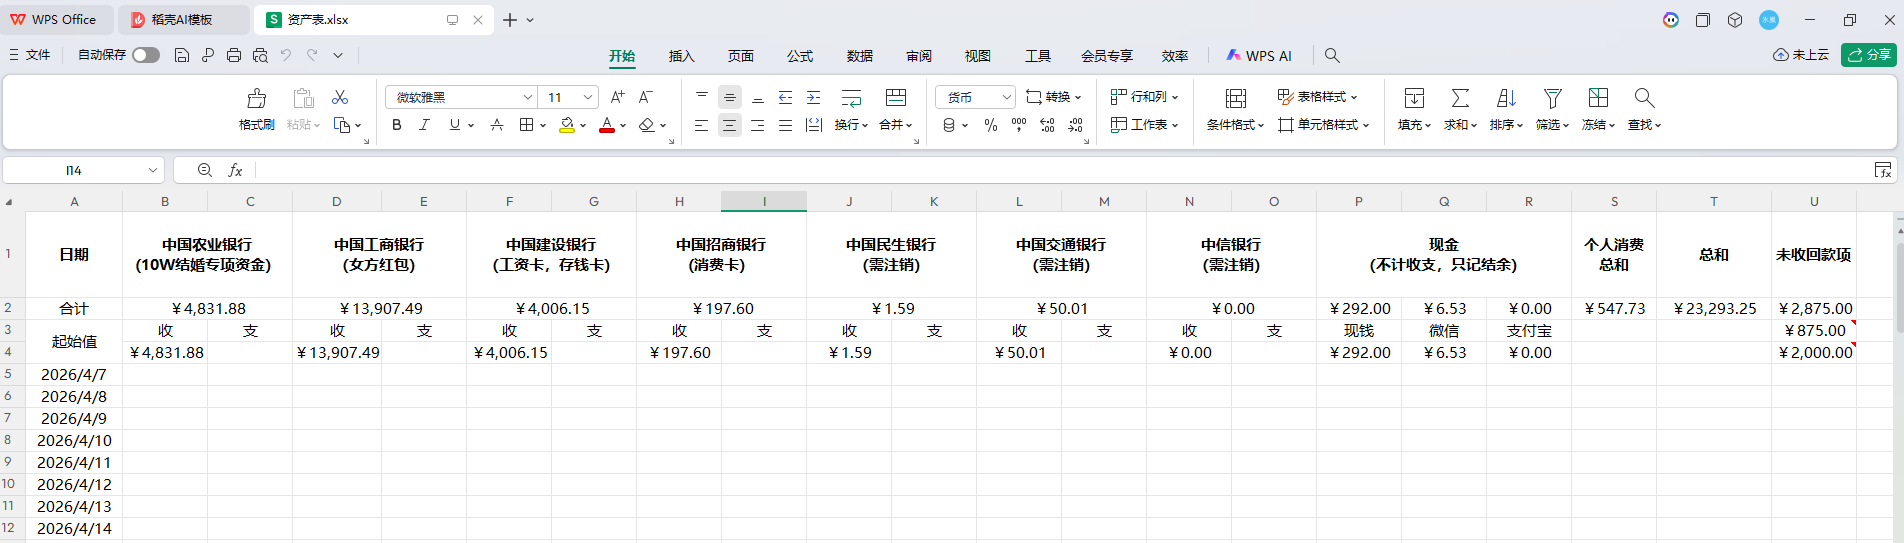The image size is (1904, 543).
Task: Click the yellow fill color swatch
Action: [x=567, y=125]
